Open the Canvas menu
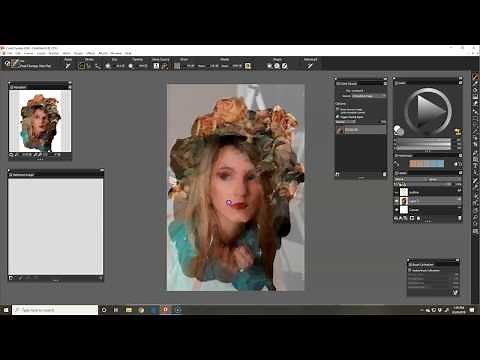Image resolution: width=480 pixels, height=360 pixels. coord(29,53)
